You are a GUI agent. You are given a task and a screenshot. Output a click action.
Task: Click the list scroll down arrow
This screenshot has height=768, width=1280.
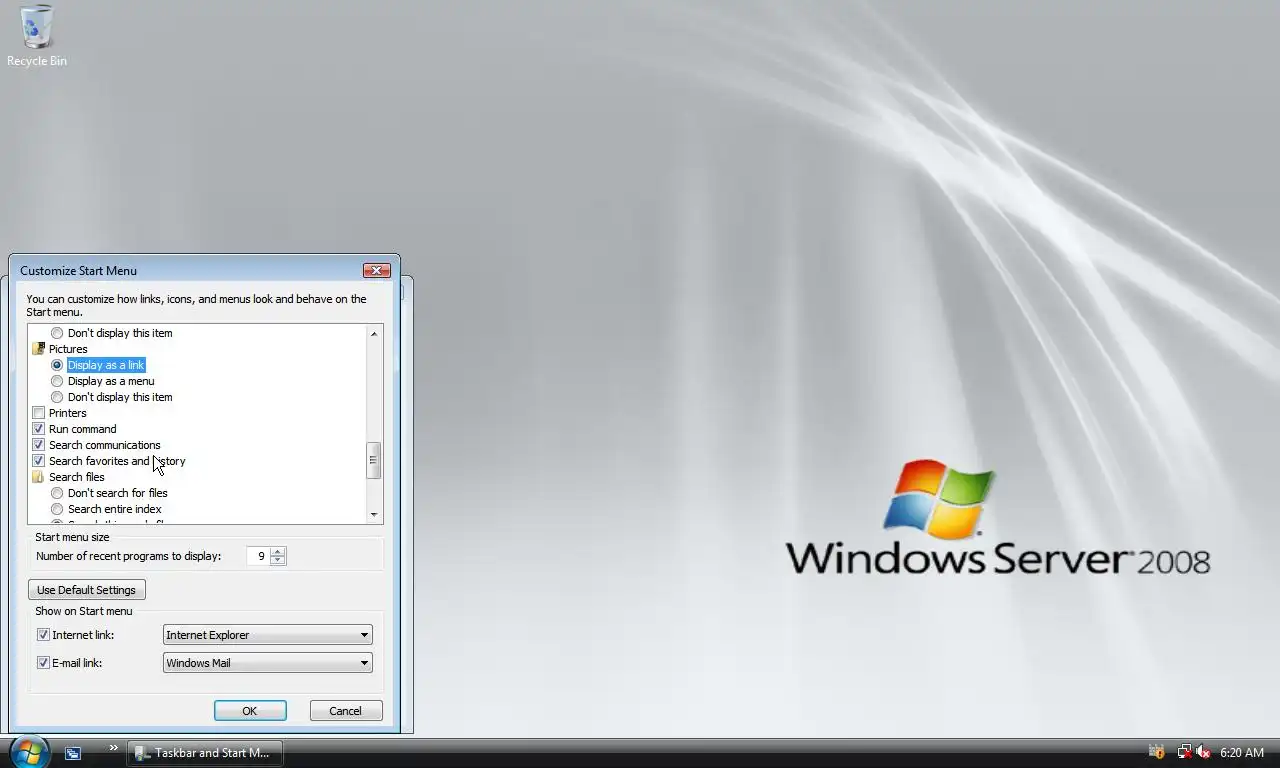(x=374, y=514)
